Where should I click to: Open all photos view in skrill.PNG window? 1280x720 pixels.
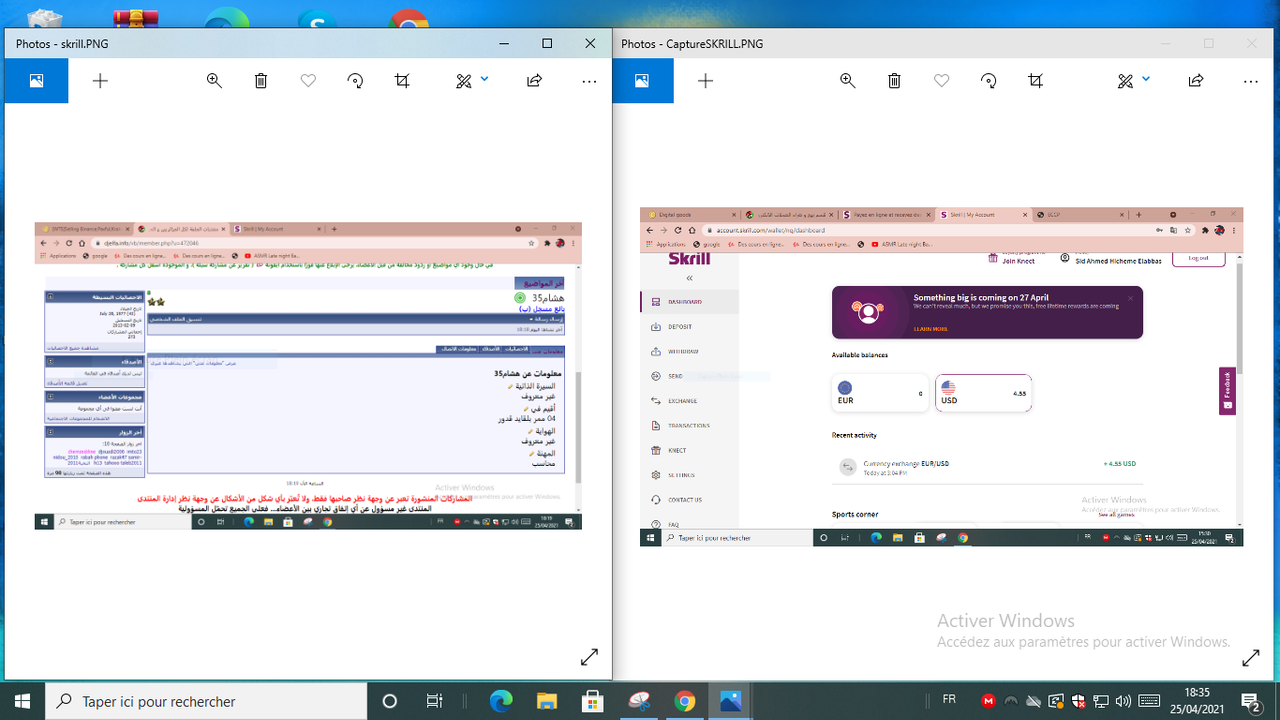[x=36, y=81]
